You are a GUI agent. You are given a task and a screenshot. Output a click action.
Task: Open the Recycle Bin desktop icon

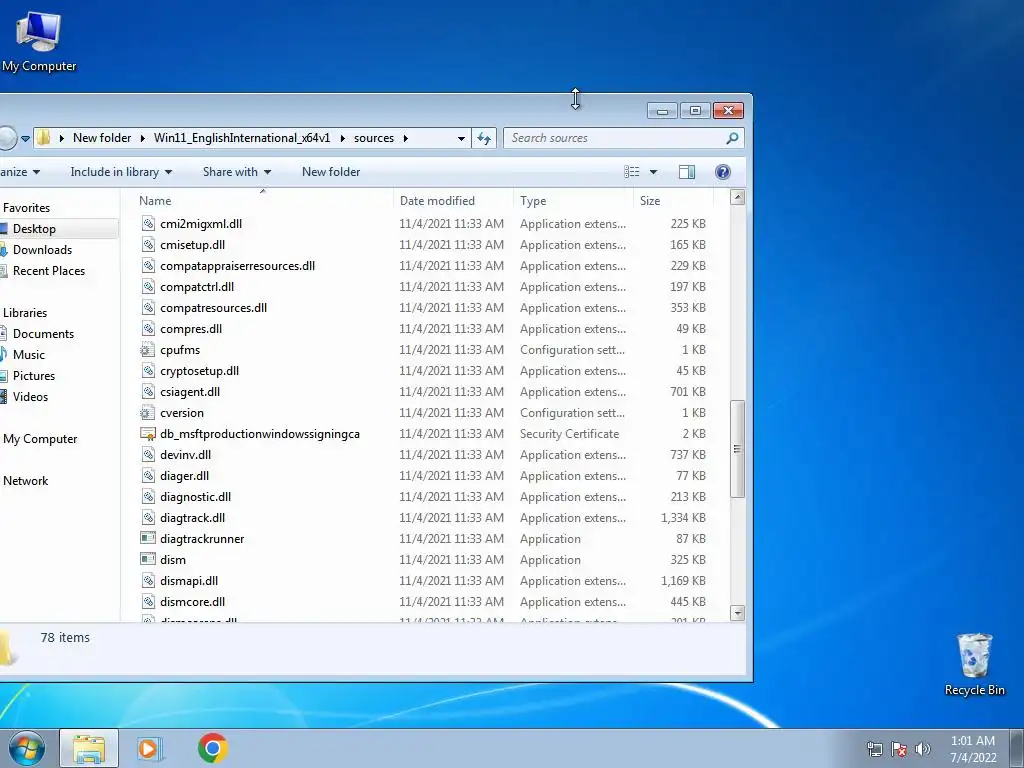pos(974,664)
